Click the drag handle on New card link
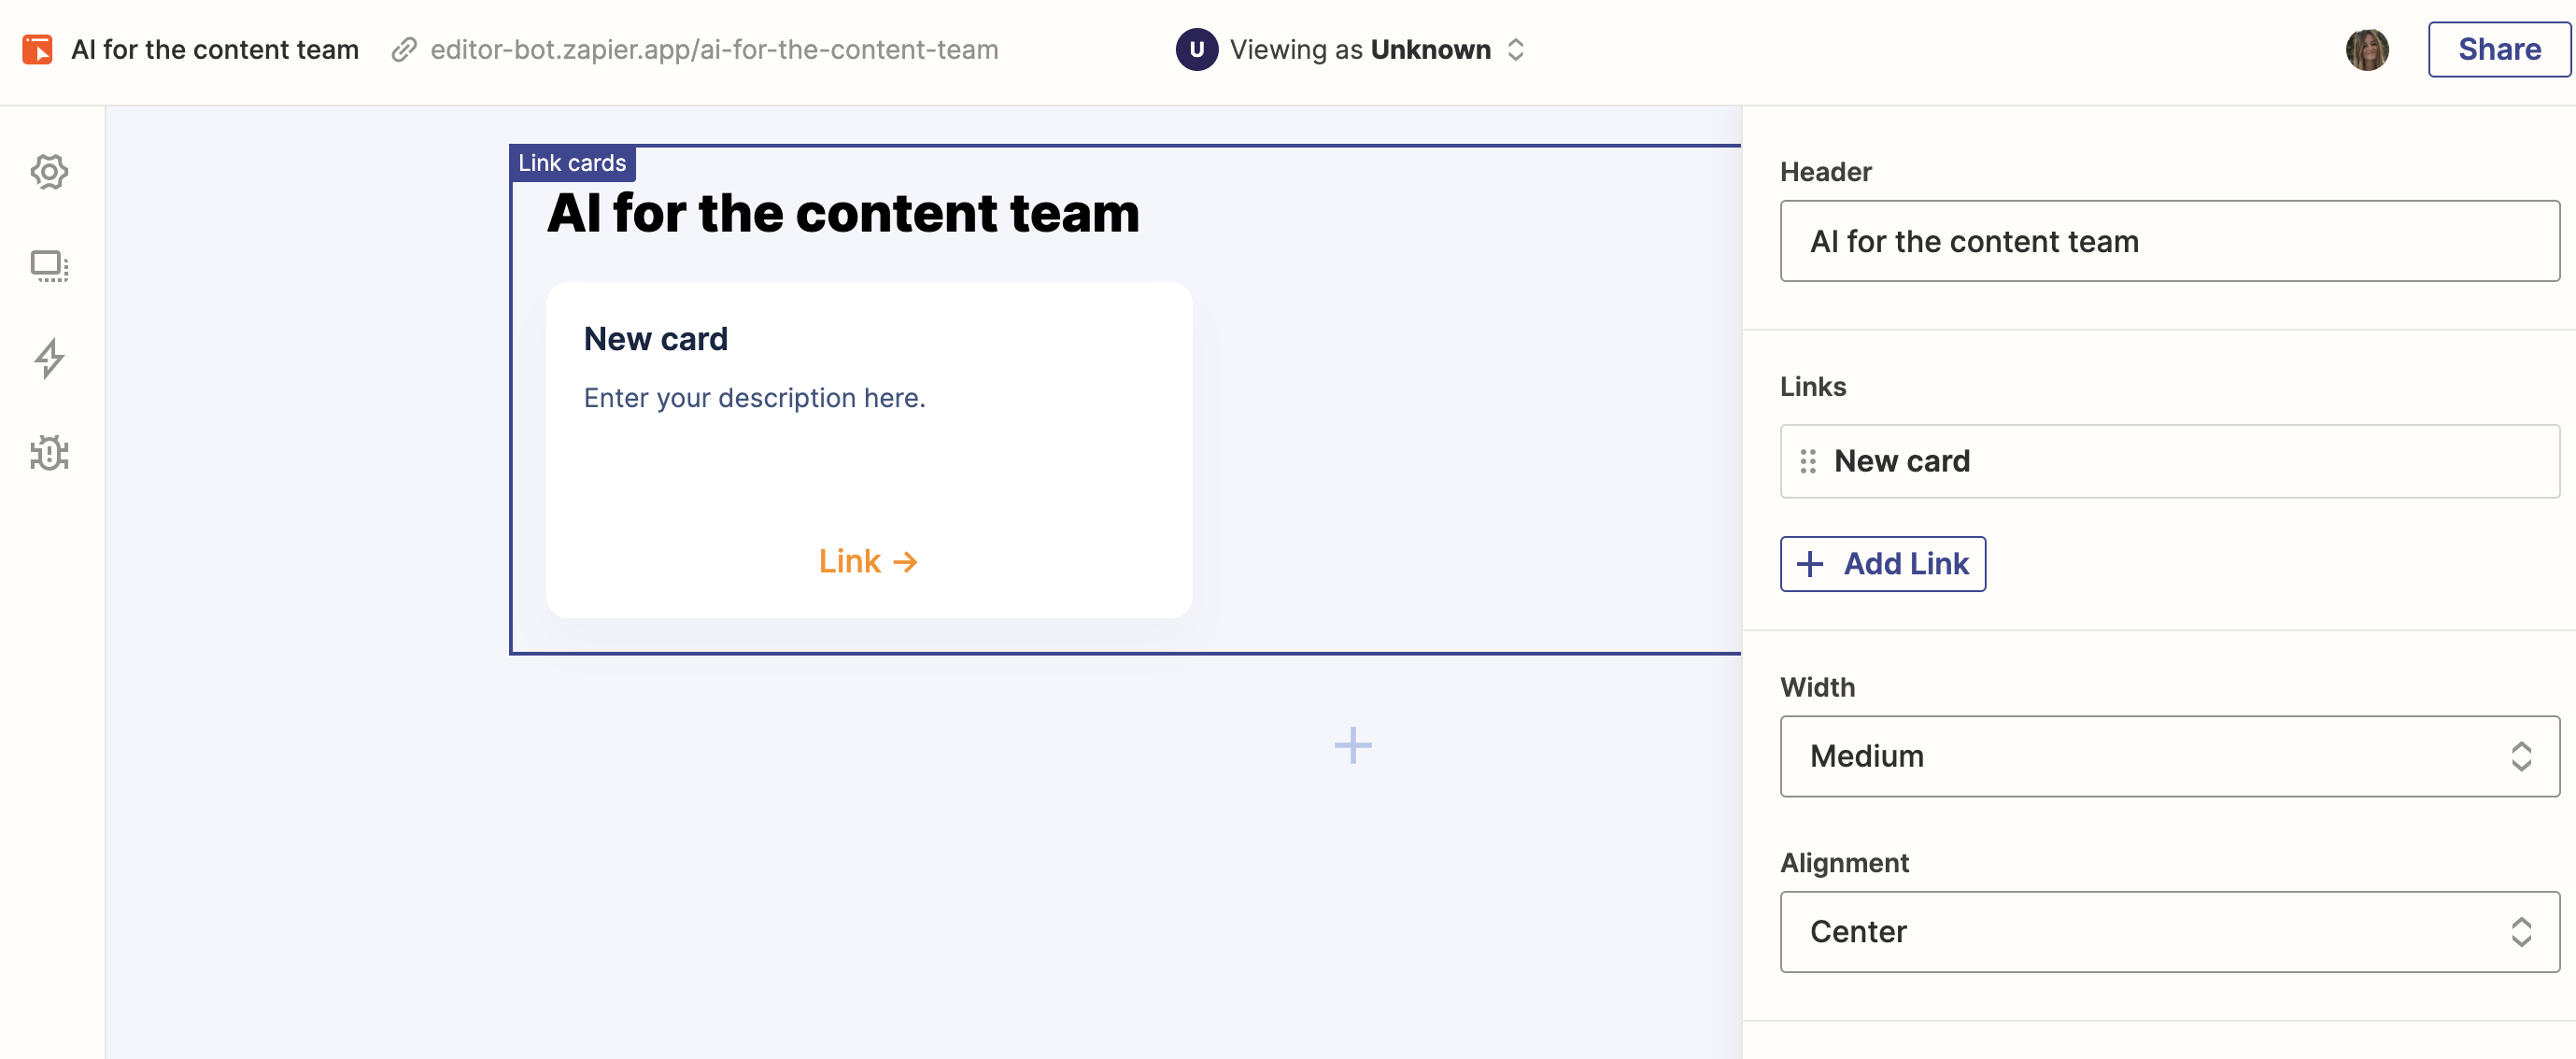 pos(1807,461)
